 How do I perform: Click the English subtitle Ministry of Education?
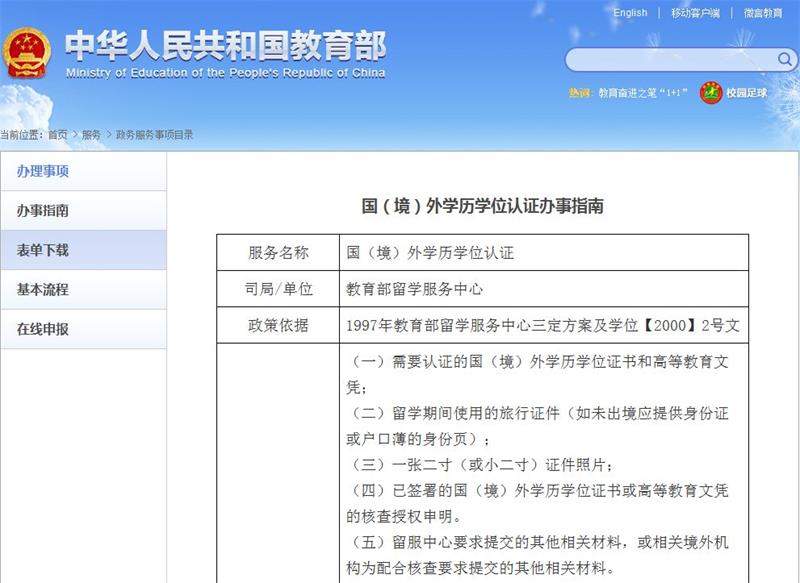pos(225,73)
